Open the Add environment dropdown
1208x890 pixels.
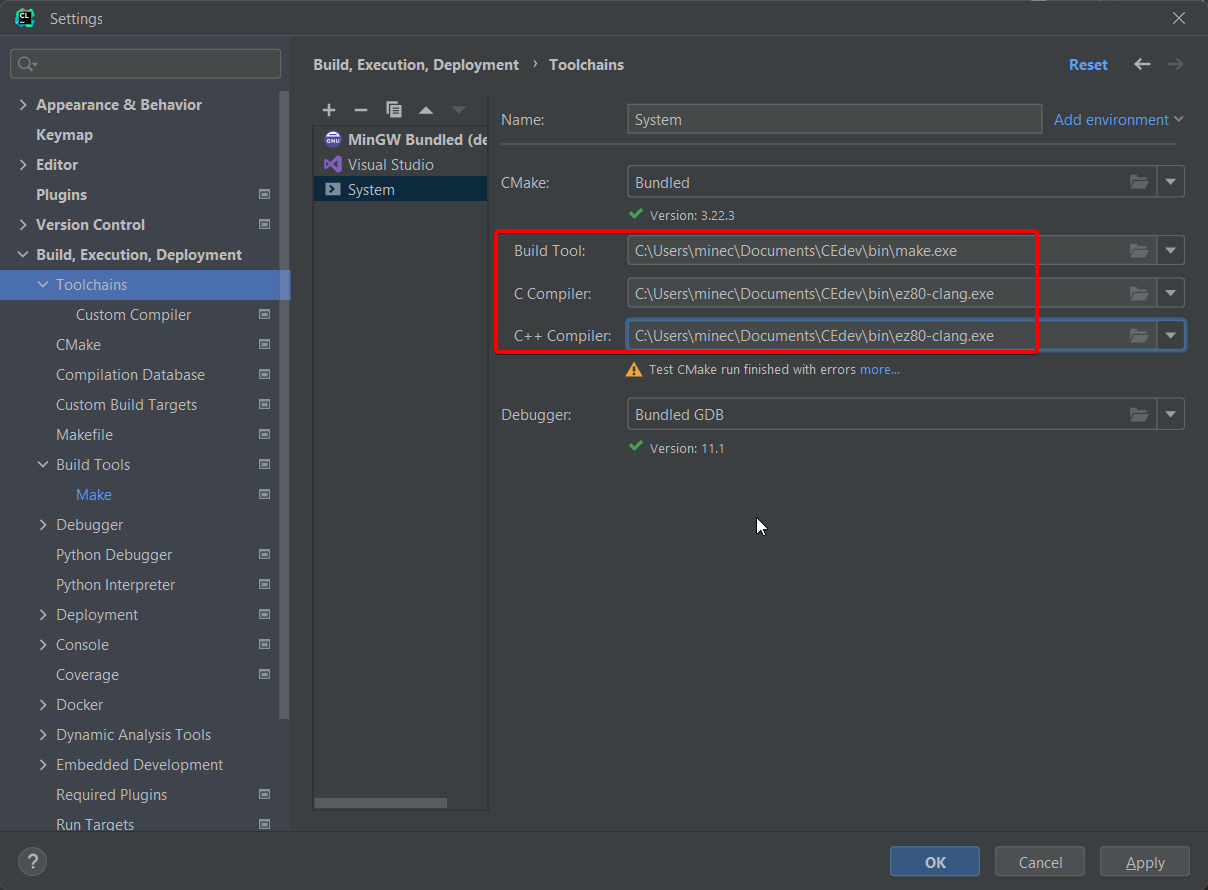[1118, 119]
